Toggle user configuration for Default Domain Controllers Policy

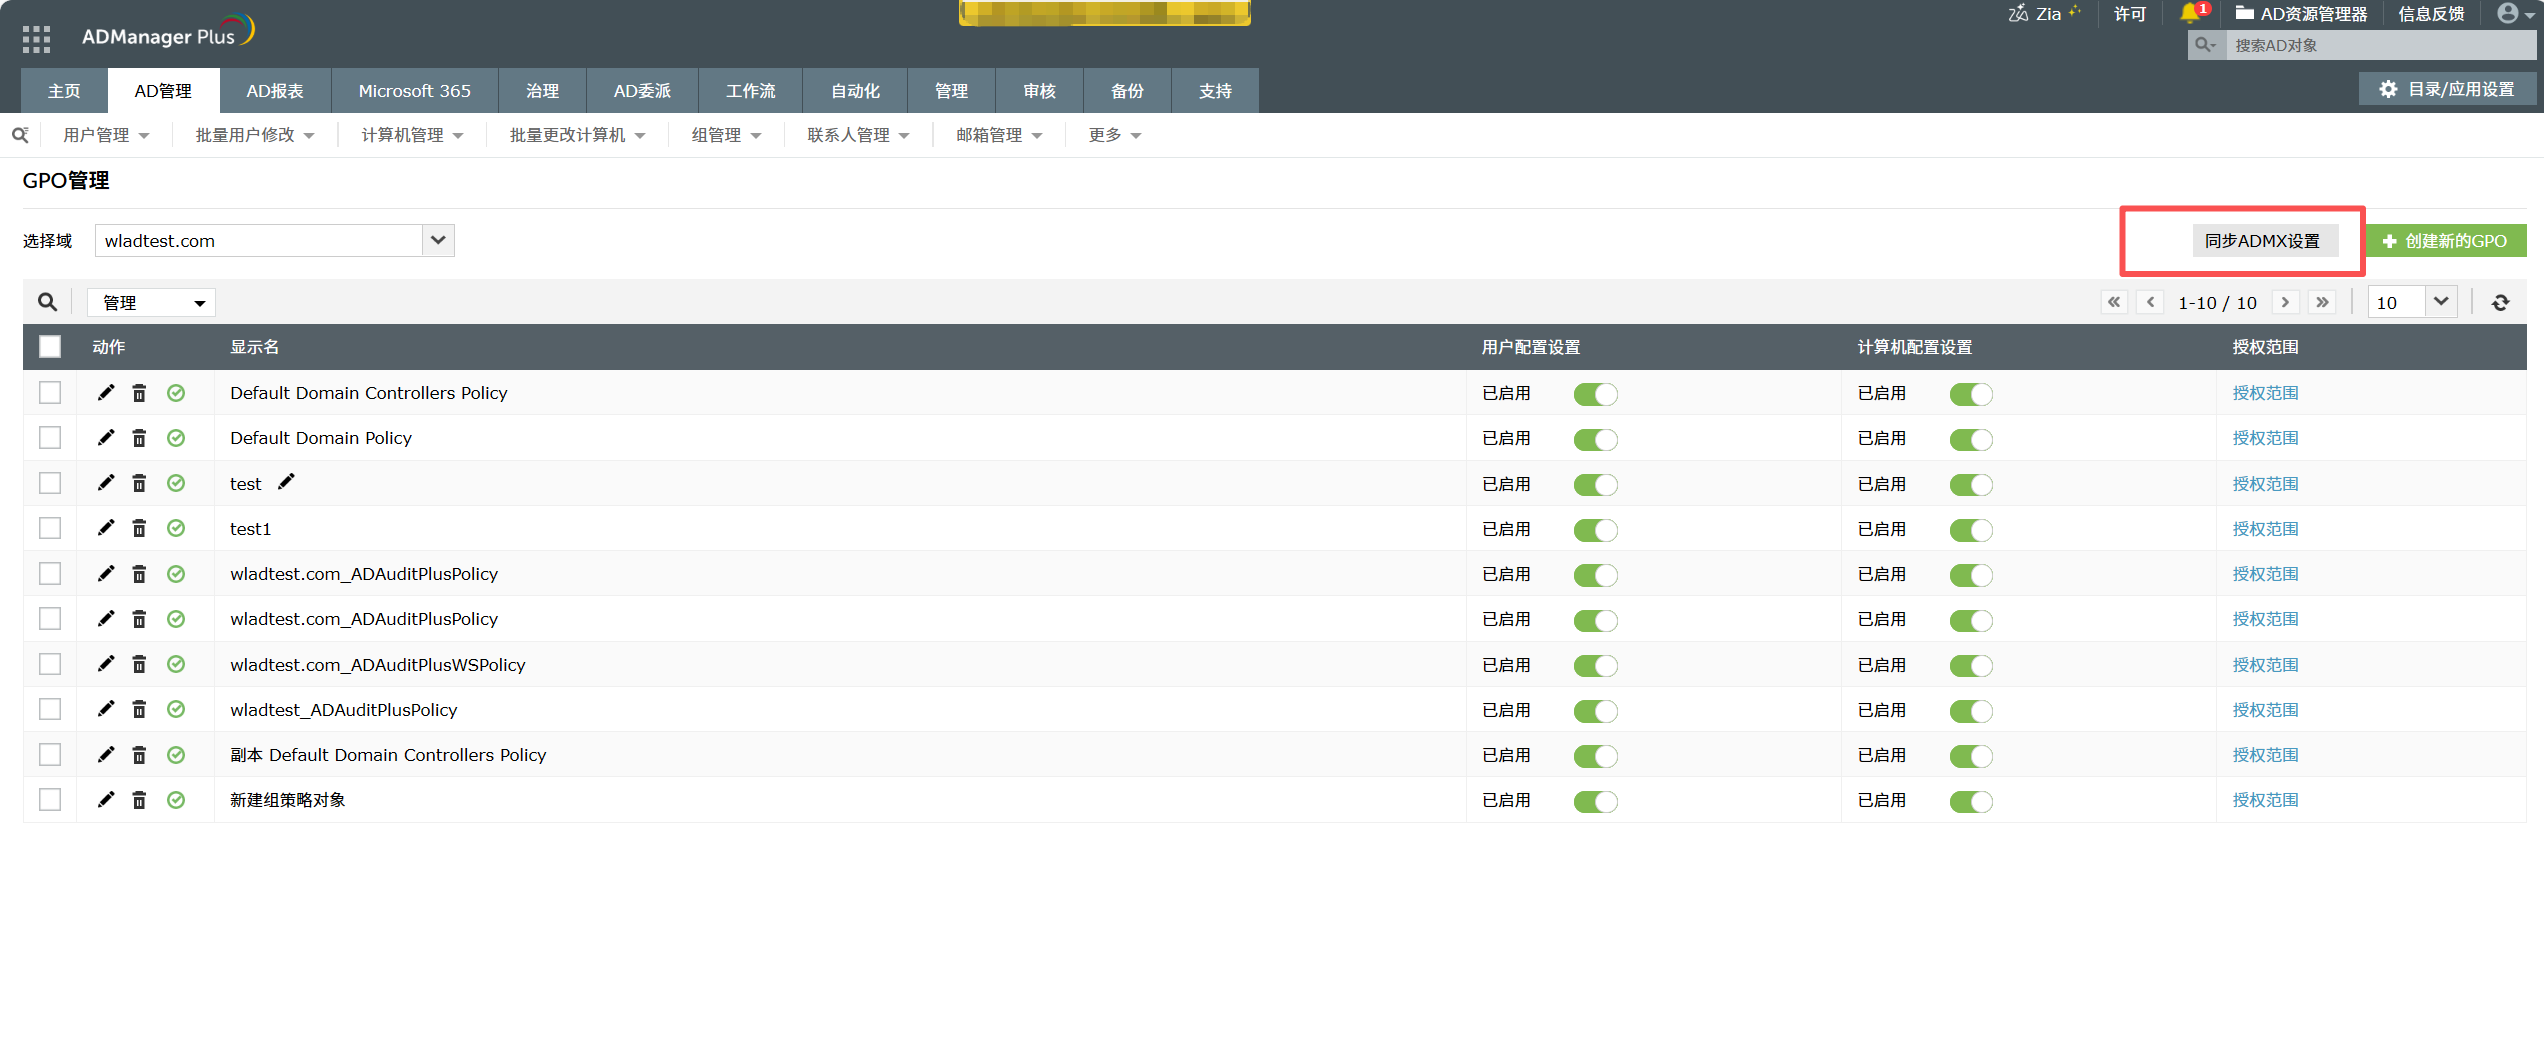point(1595,394)
